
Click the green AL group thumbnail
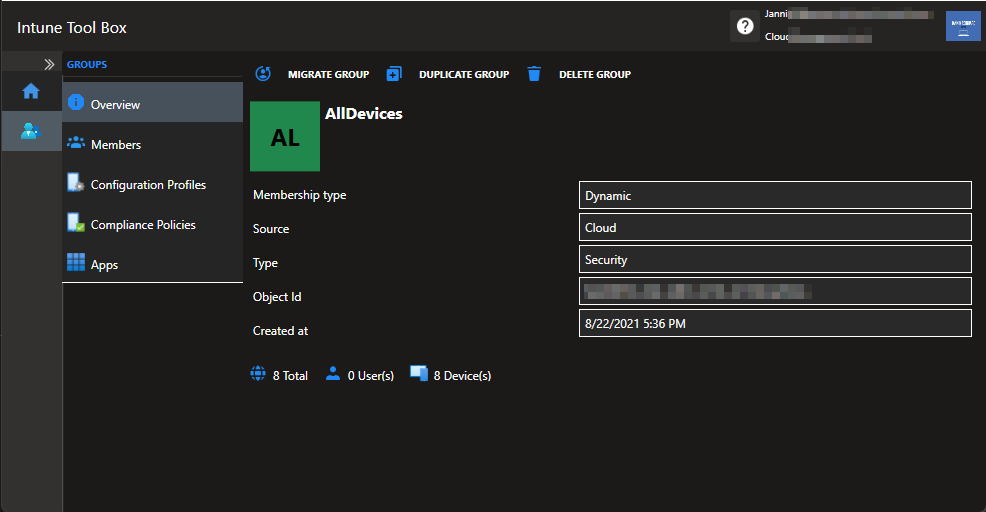[285, 136]
